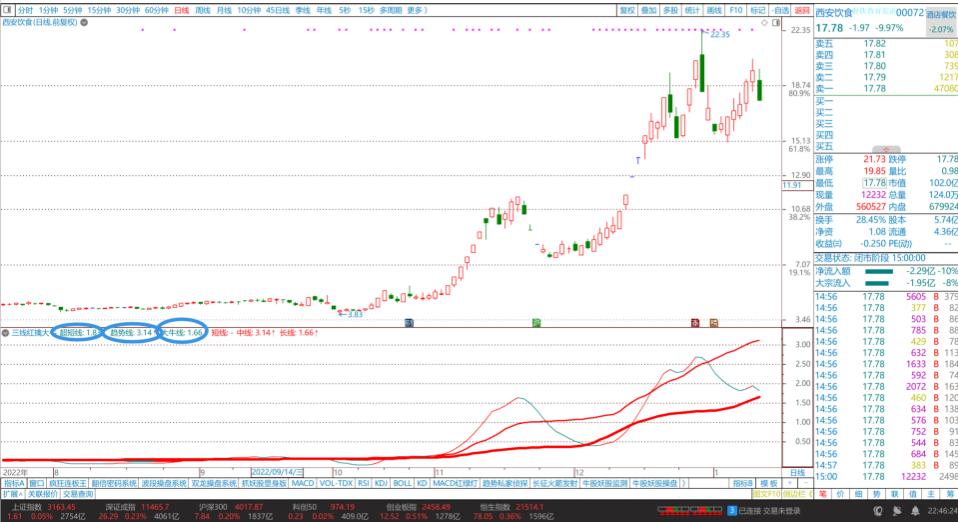Open the 模板 template tab
Screen dimensions: 958x522
click(768, 483)
